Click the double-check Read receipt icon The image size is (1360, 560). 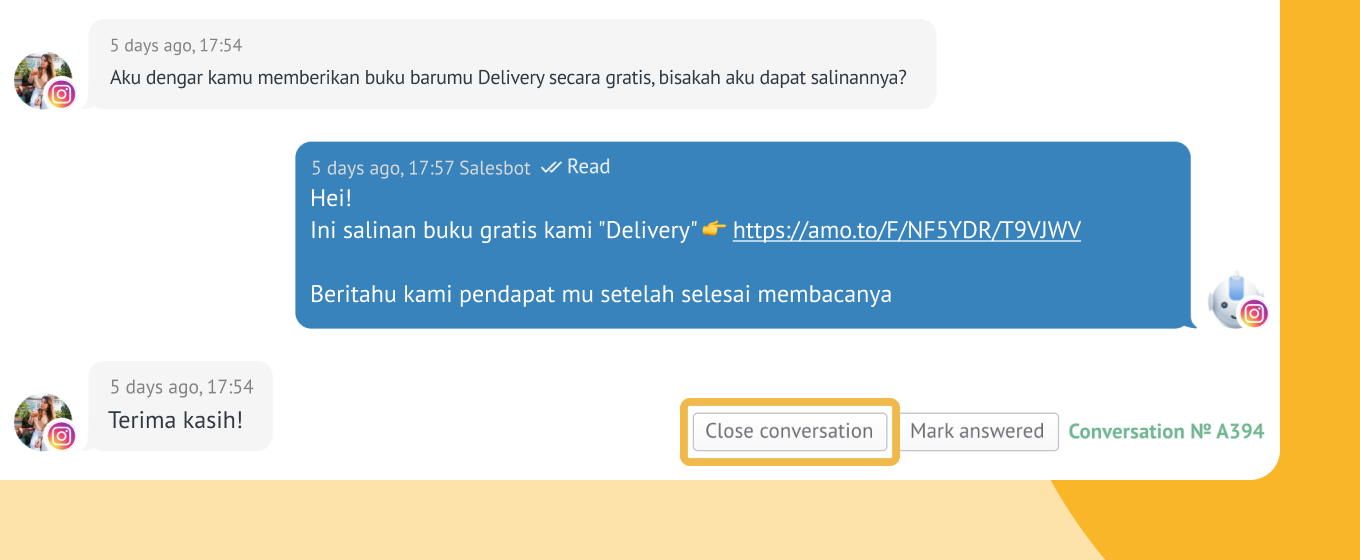click(x=551, y=167)
